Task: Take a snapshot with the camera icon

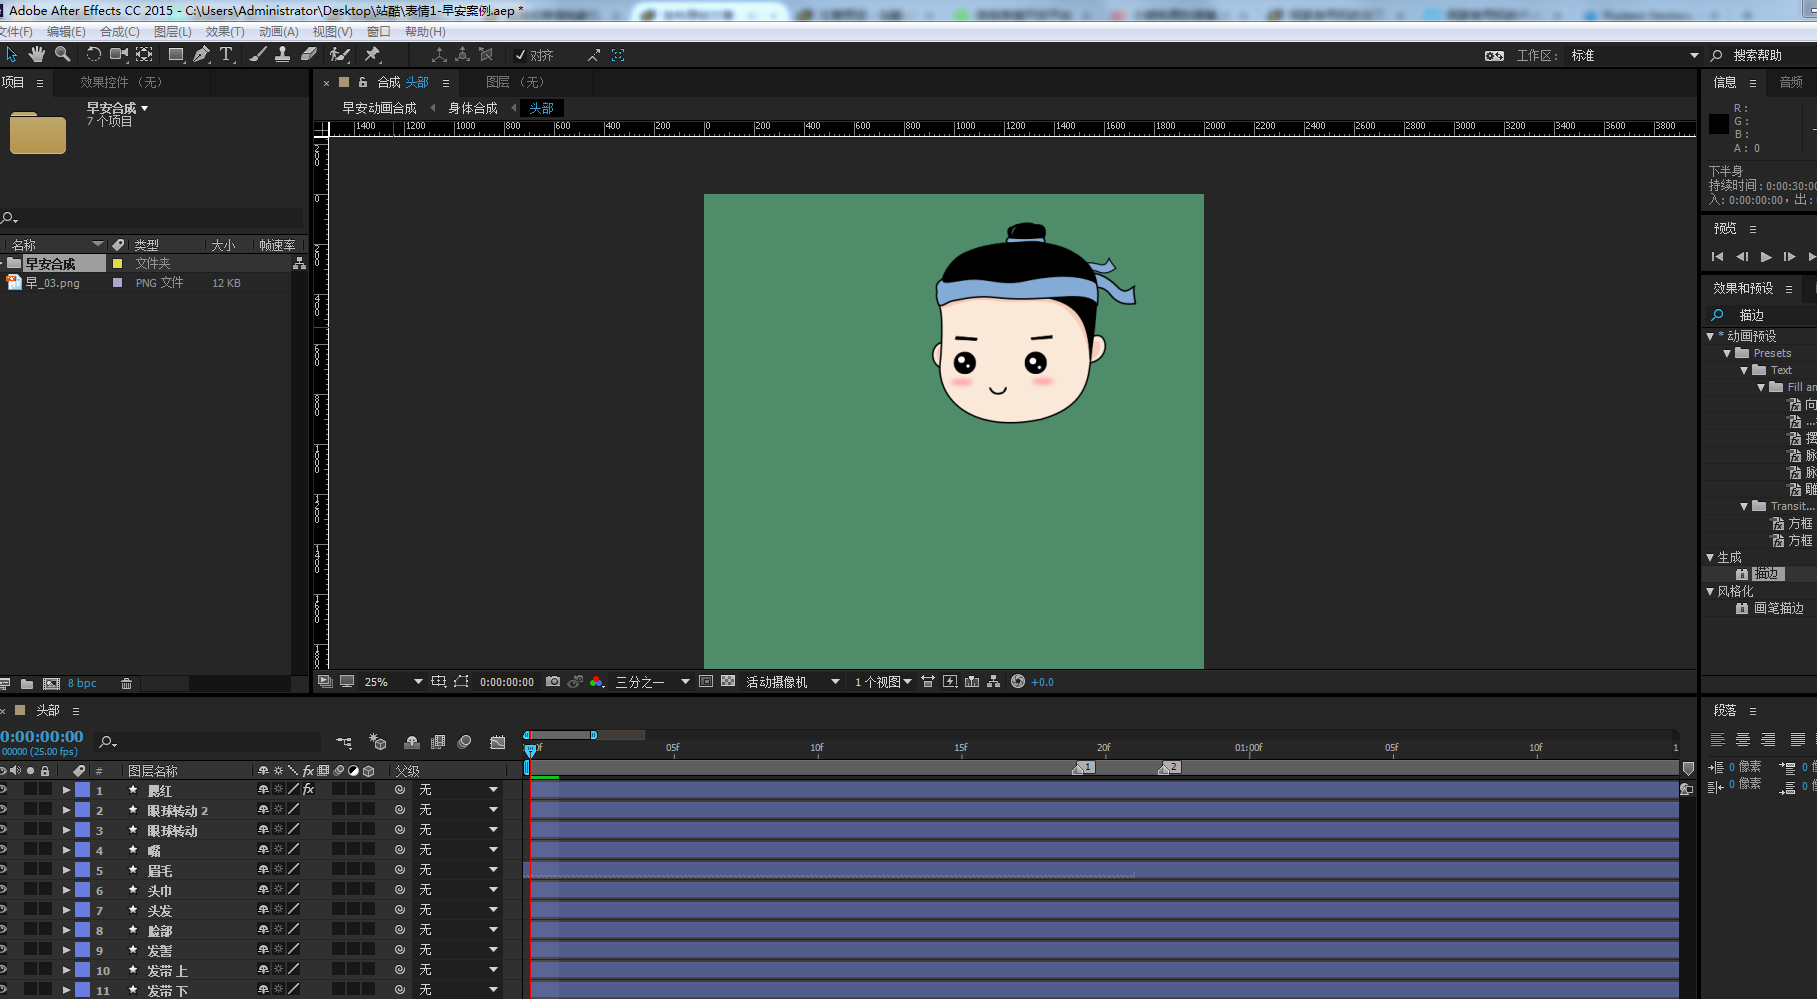Action: [x=553, y=682]
